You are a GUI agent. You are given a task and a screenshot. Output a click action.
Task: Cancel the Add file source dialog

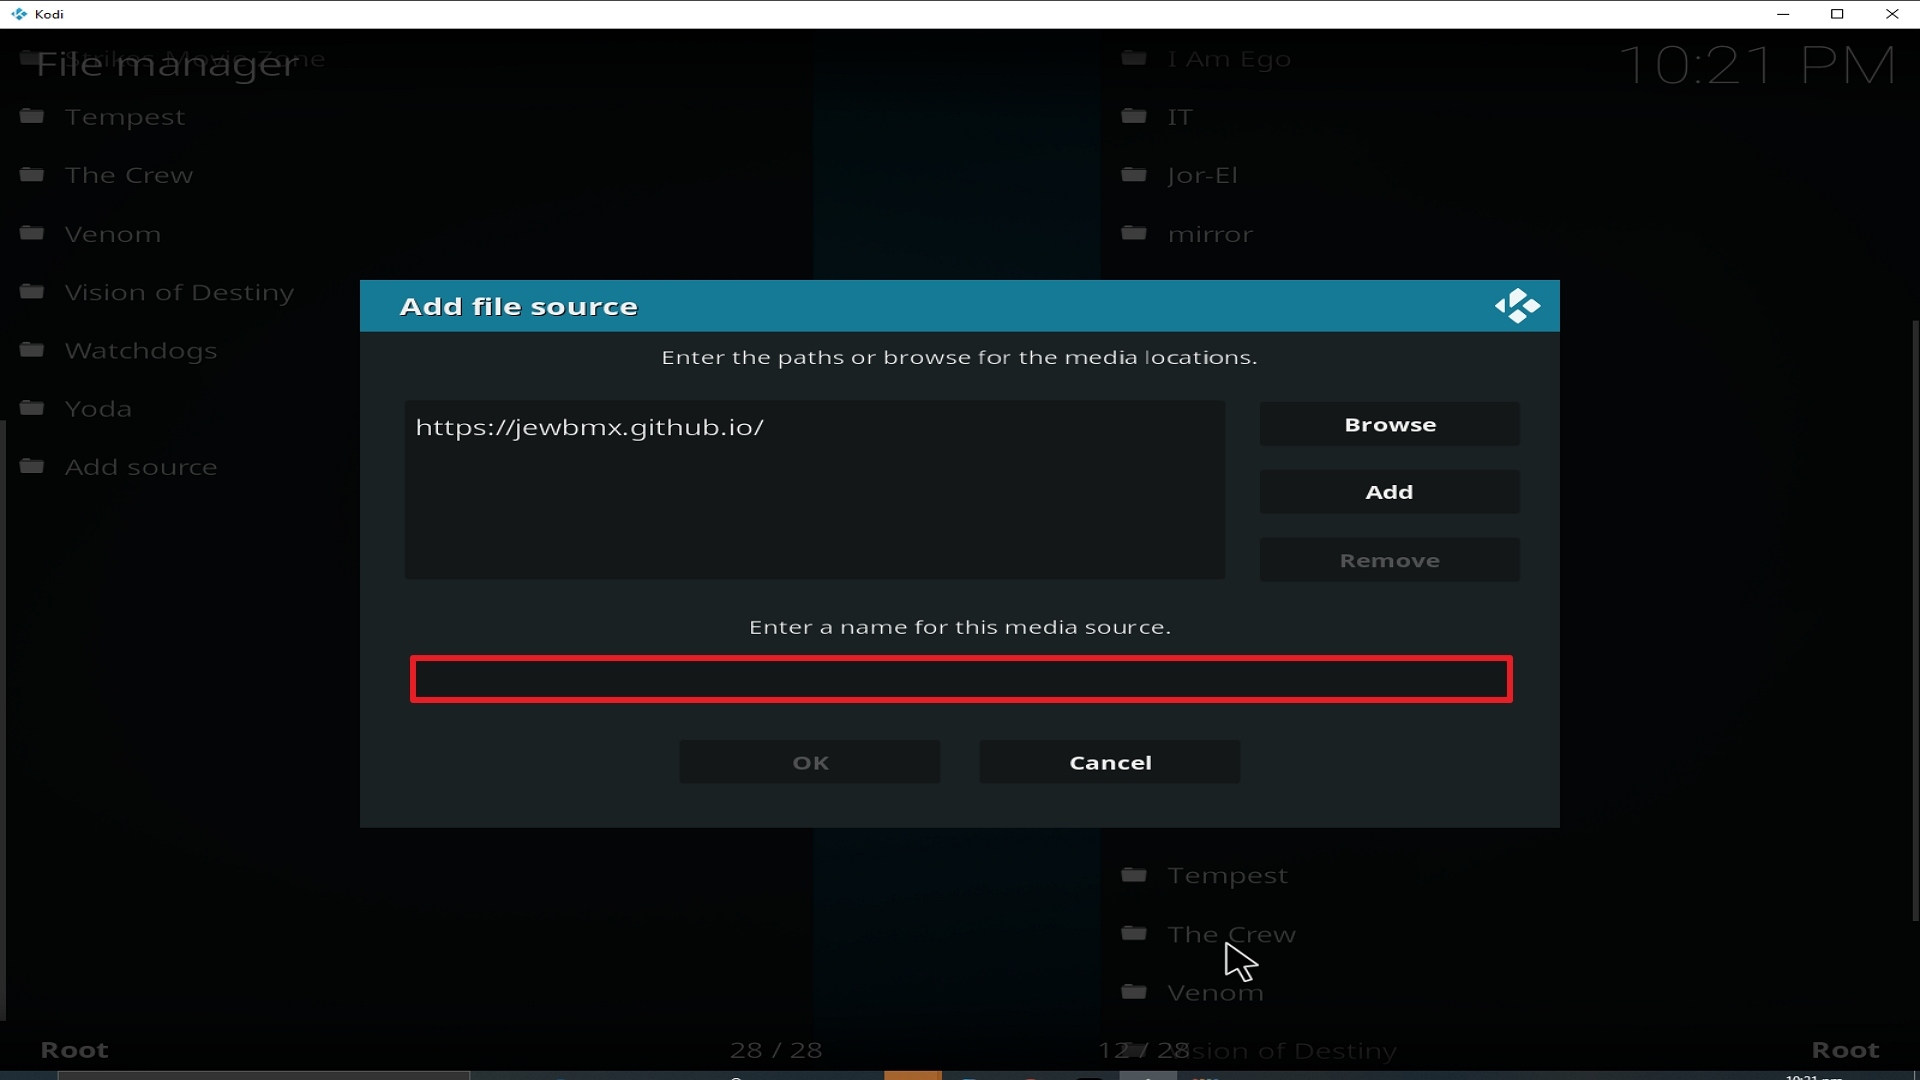pos(1110,762)
